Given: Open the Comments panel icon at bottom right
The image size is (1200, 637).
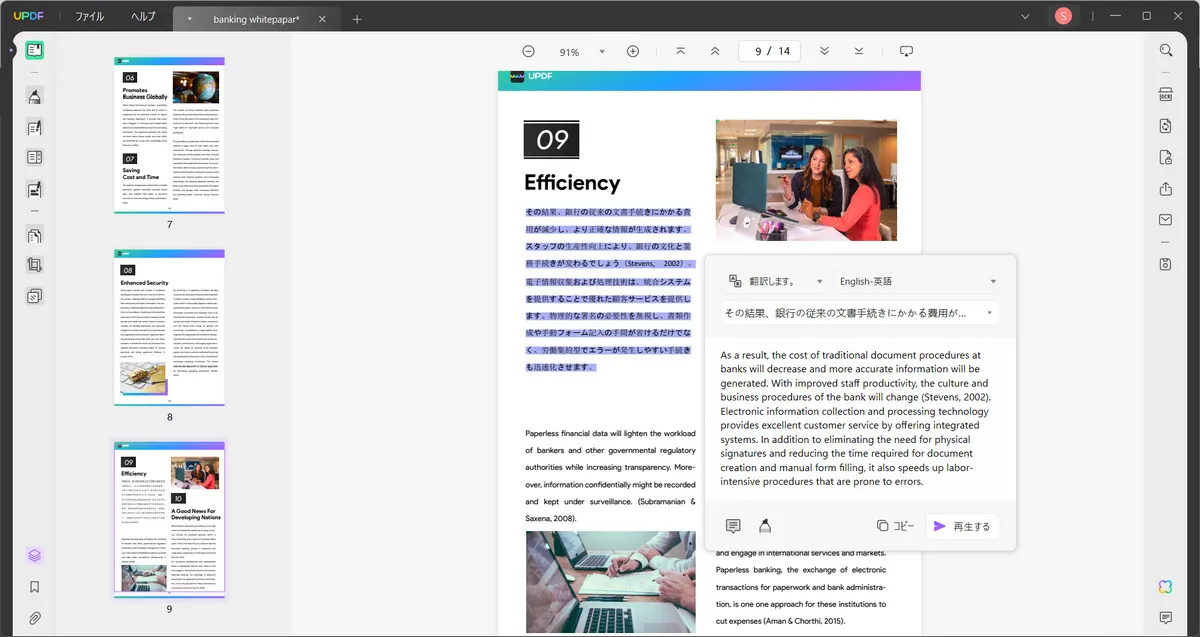Looking at the screenshot, I should 1166,617.
